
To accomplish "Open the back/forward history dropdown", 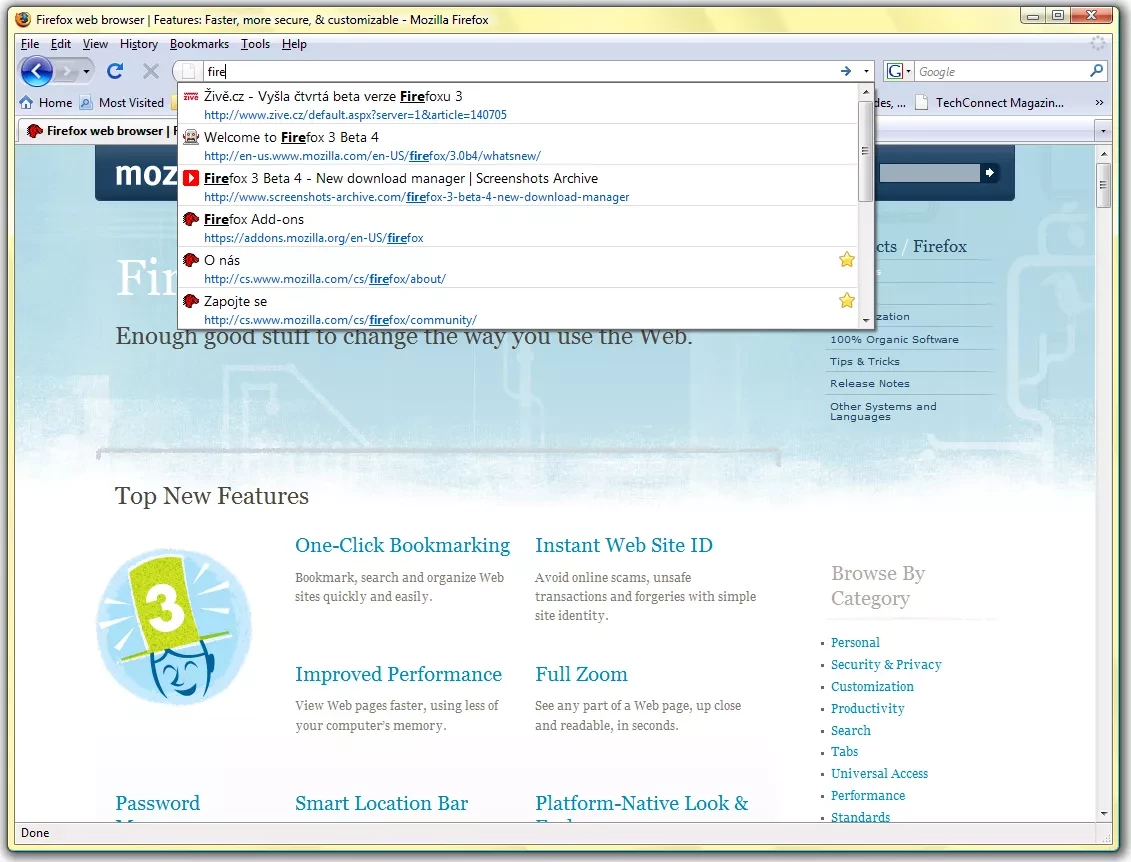I will point(87,71).
